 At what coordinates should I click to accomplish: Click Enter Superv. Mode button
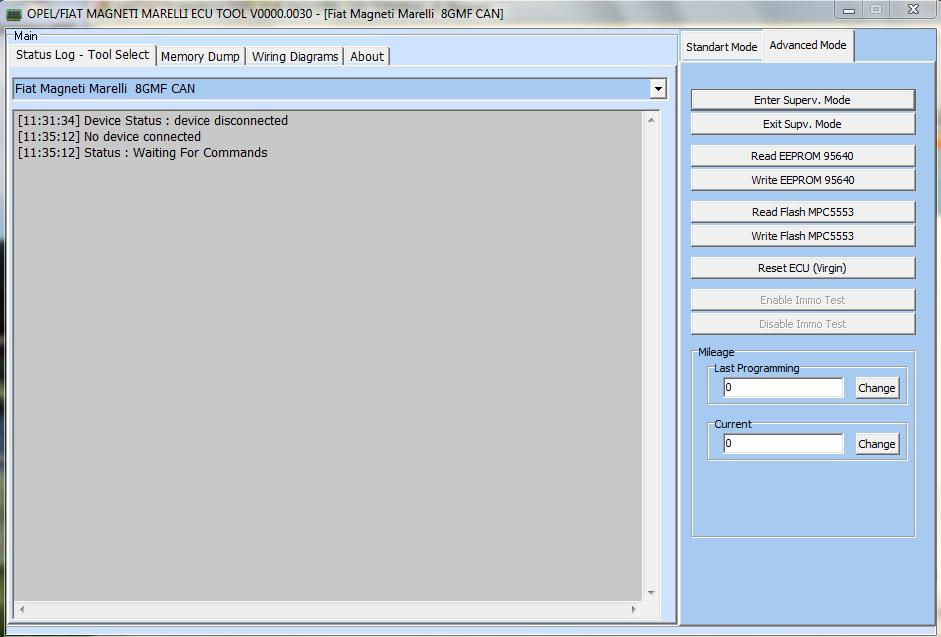pos(802,100)
